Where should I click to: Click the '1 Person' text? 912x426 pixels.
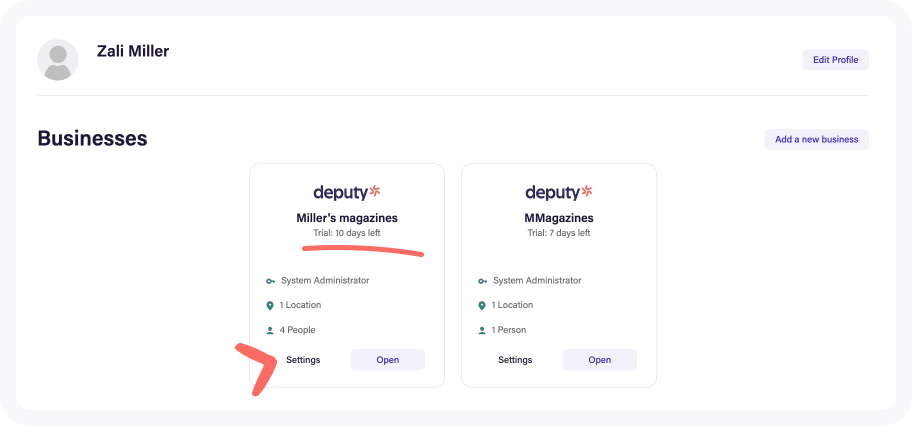point(509,330)
